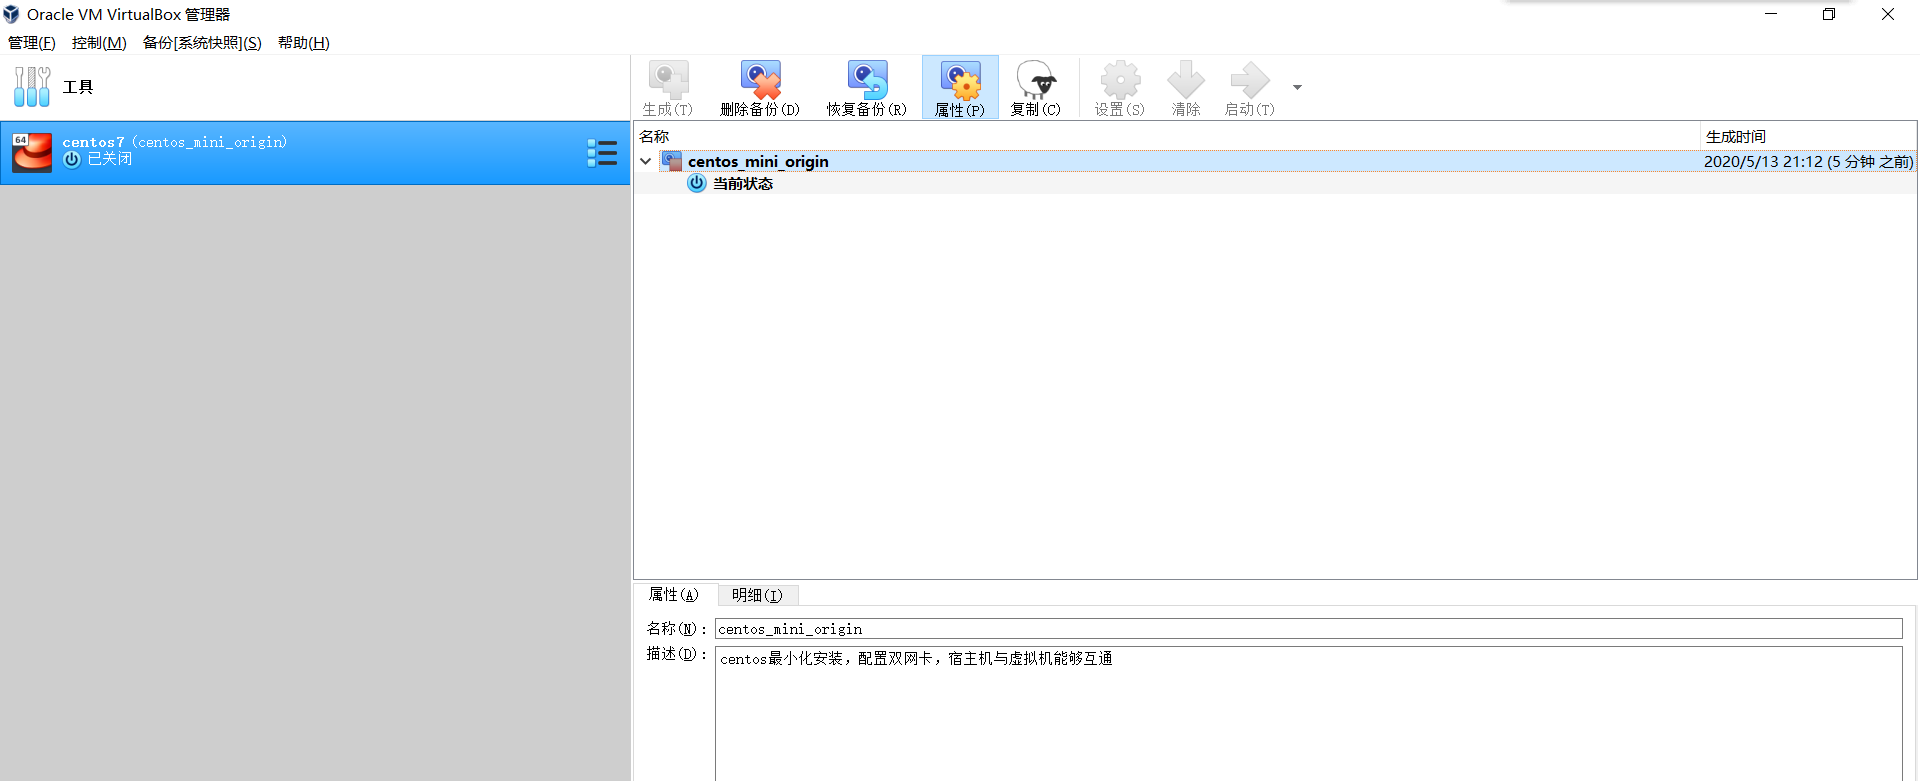This screenshot has width=1920, height=781.
Task: Switch to the 属性(A) tab
Action: [674, 595]
